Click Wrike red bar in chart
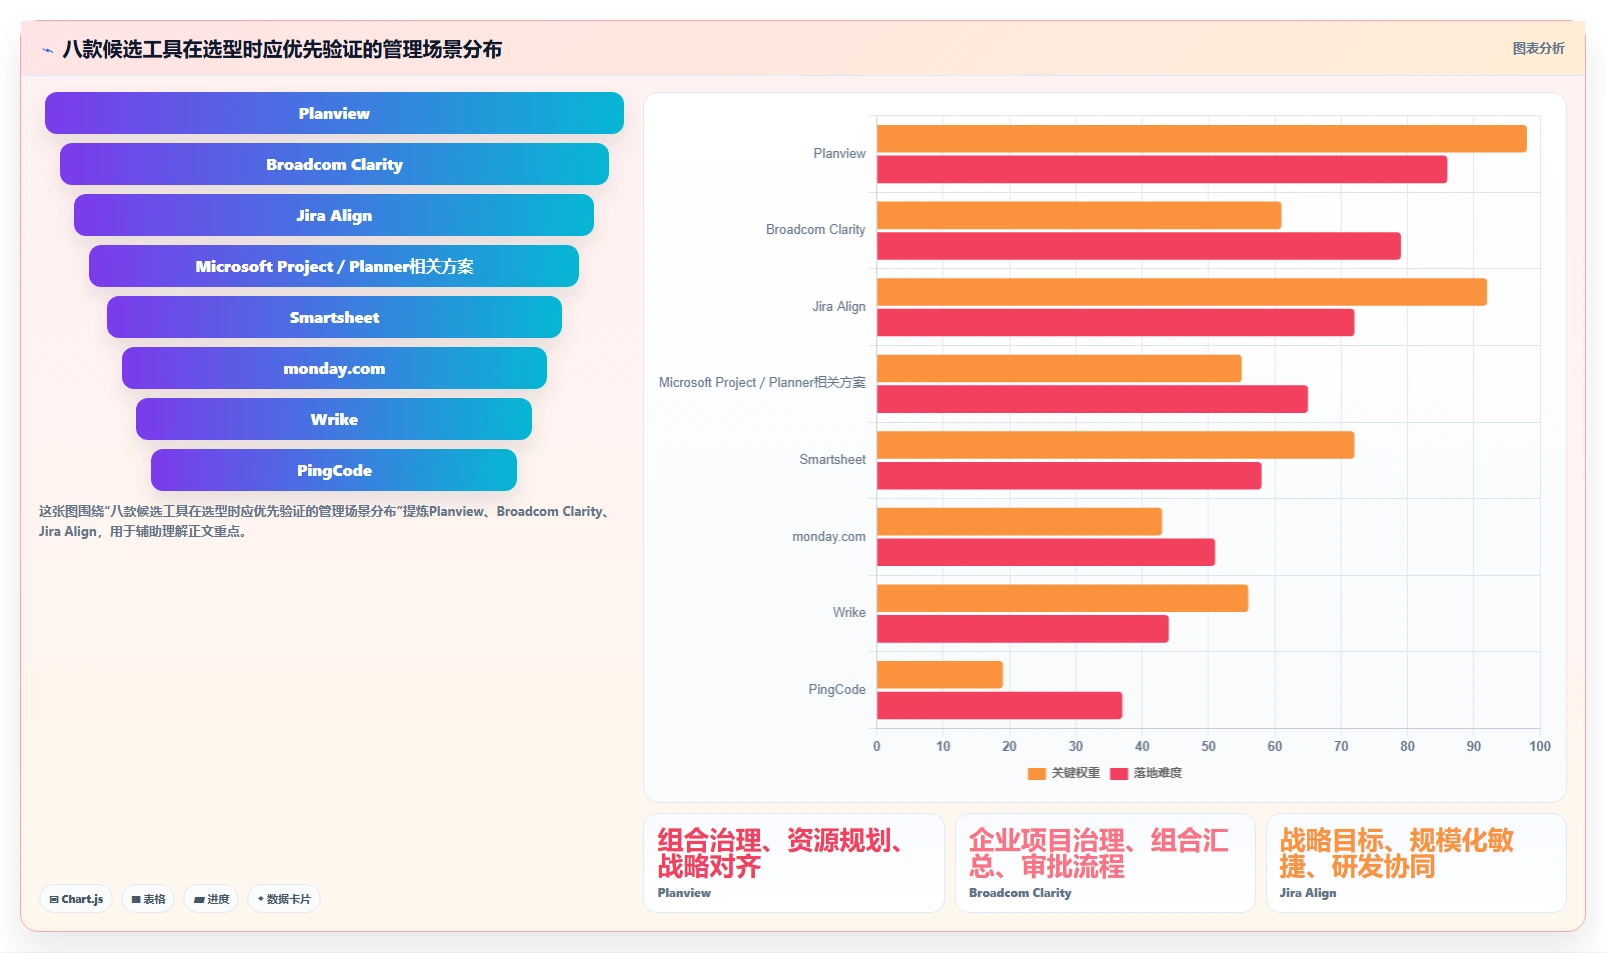 point(1023,629)
